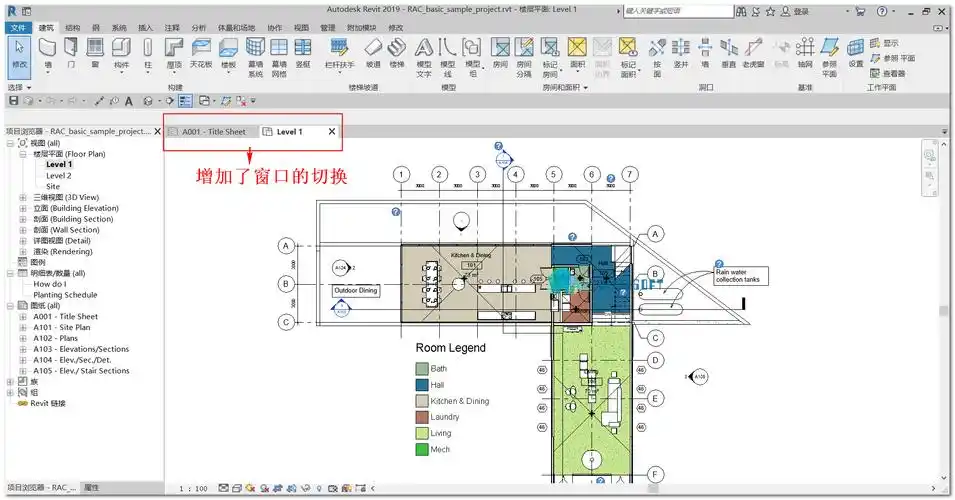Image resolution: width=955 pixels, height=500 pixels.
Task: Click the 登录 sign-in button
Action: pos(795,12)
